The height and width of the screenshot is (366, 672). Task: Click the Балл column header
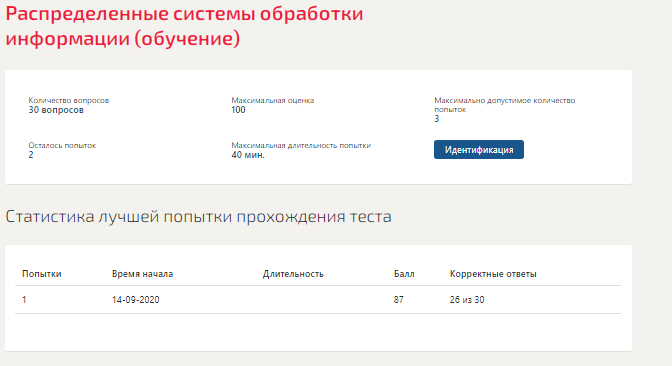404,274
